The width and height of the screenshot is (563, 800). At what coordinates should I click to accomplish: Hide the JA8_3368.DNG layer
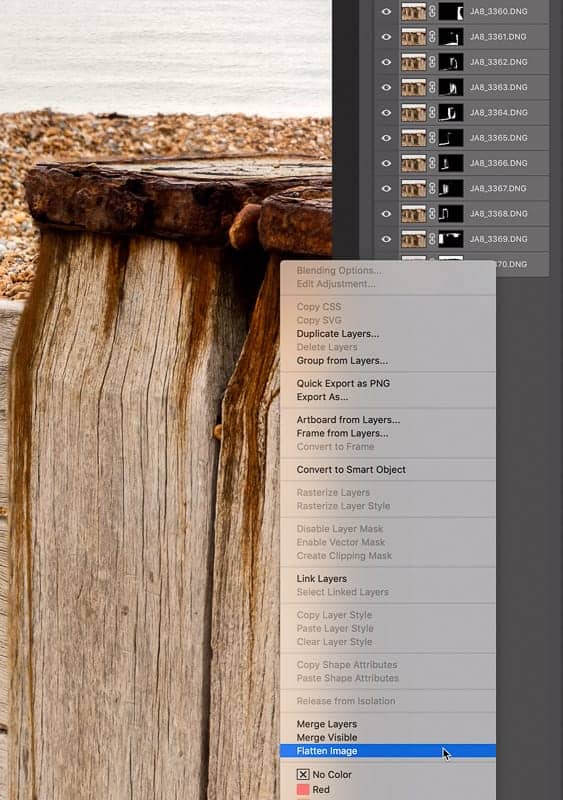(386, 214)
